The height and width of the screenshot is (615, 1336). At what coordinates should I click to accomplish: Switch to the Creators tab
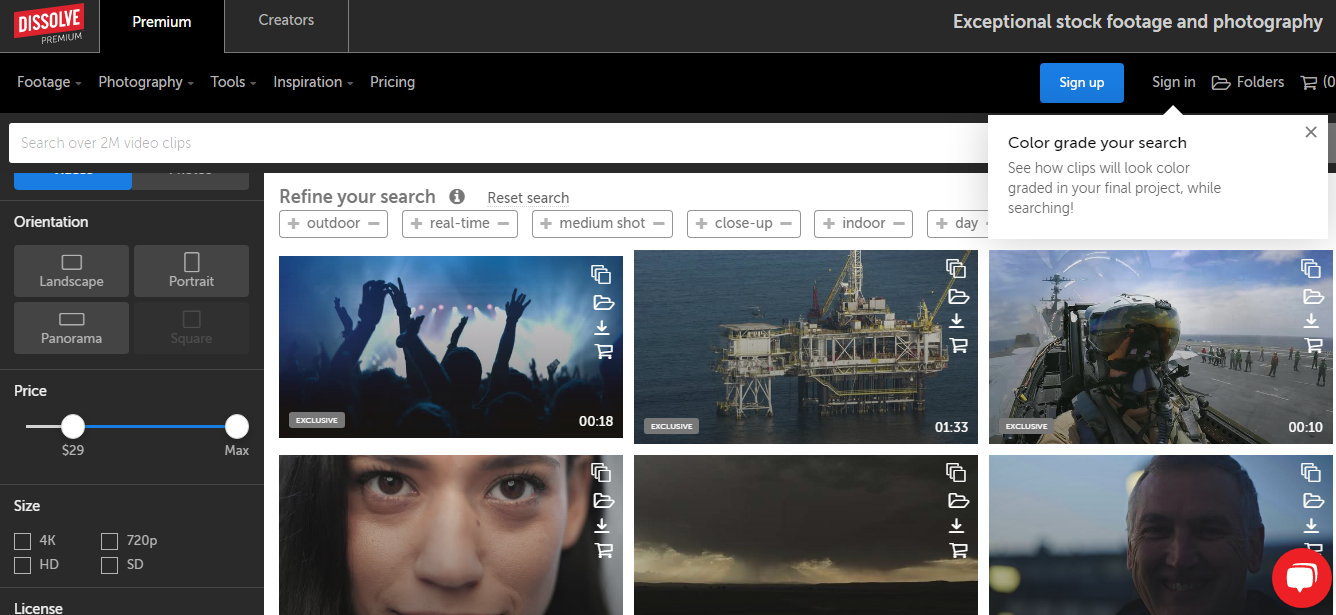286,20
